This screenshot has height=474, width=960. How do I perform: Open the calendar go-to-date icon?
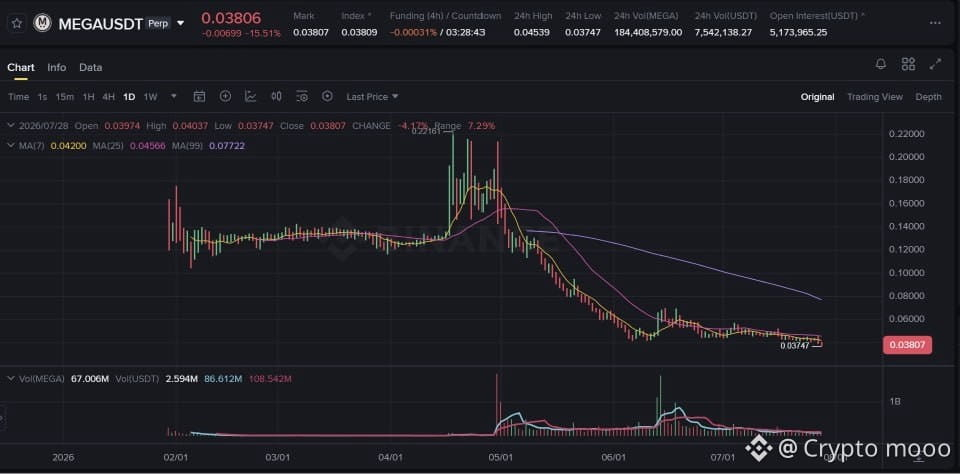pyautogui.click(x=199, y=96)
